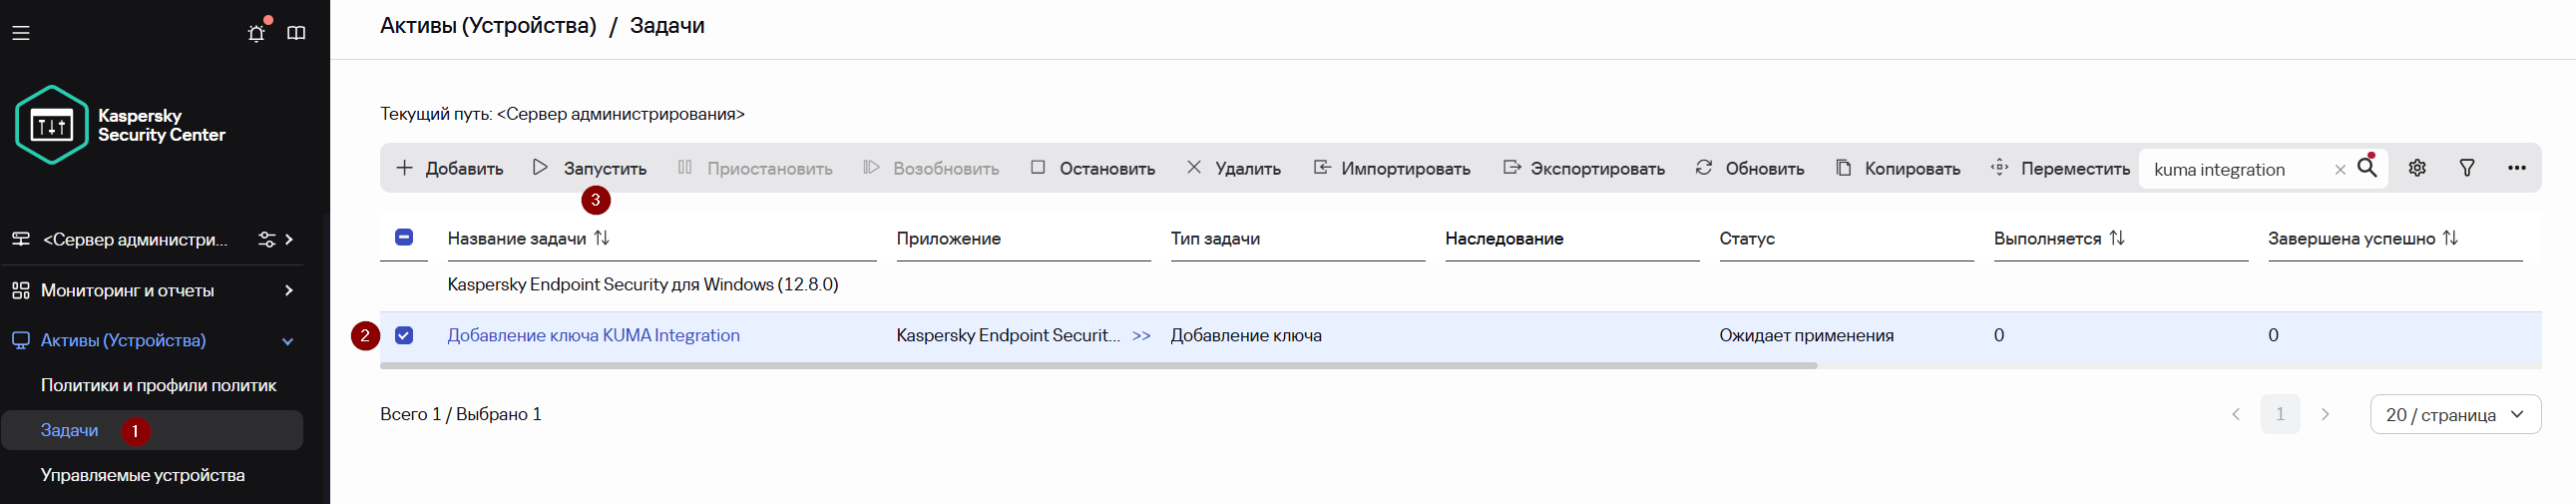Open Политики и профили политик
The height and width of the screenshot is (504, 2576).
coord(158,385)
